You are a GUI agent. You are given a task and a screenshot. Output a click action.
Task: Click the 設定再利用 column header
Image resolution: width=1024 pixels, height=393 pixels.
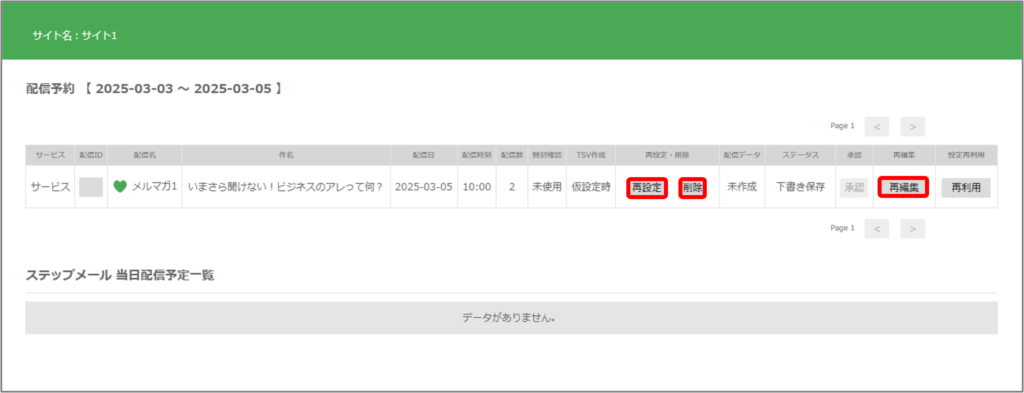tap(967, 155)
